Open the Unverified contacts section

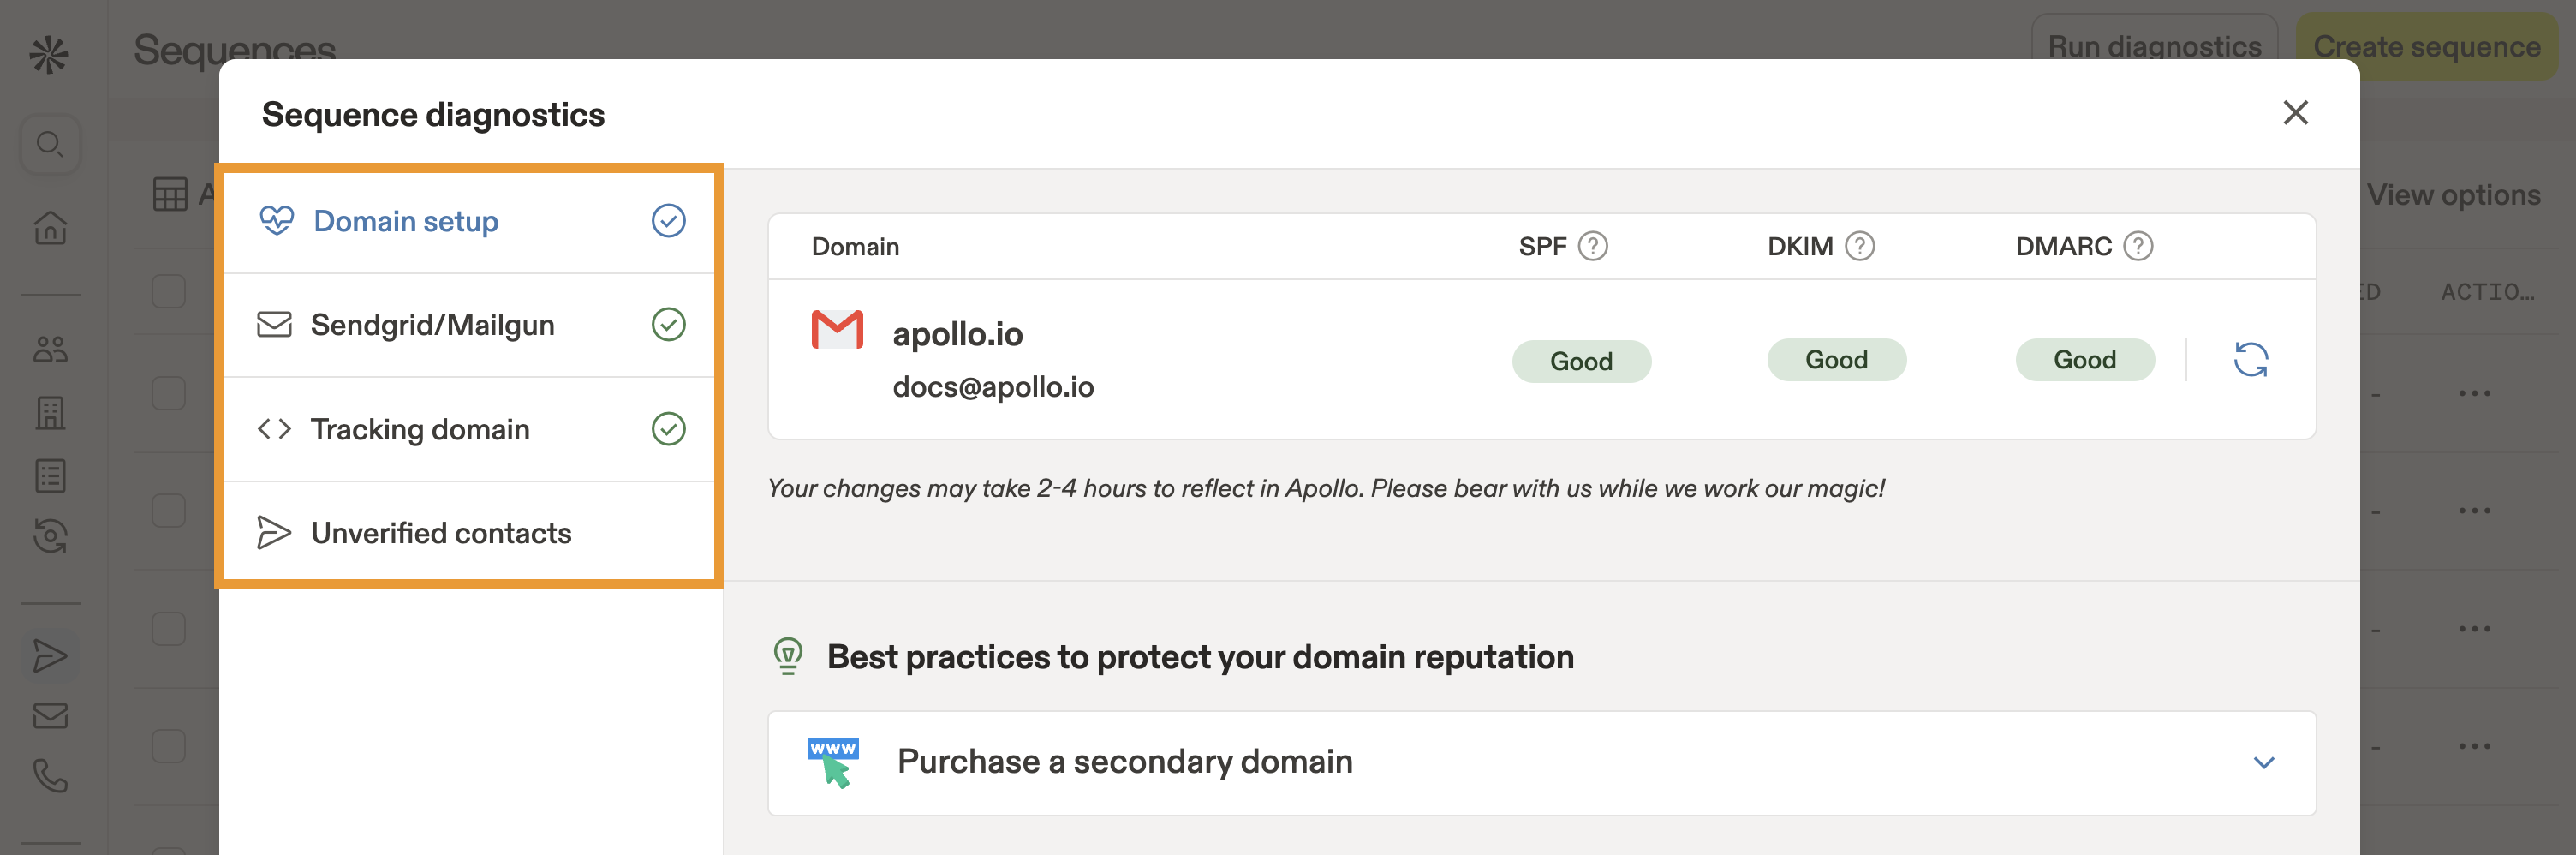point(441,533)
